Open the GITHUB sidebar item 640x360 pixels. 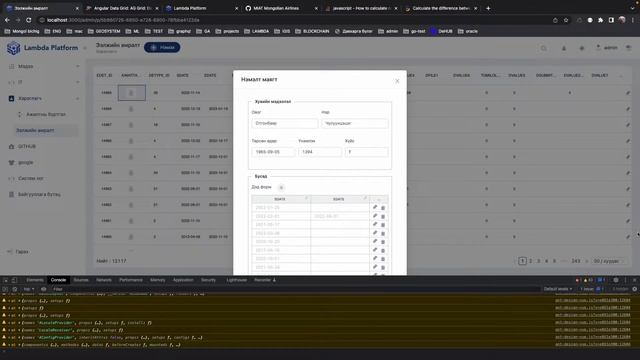click(27, 146)
